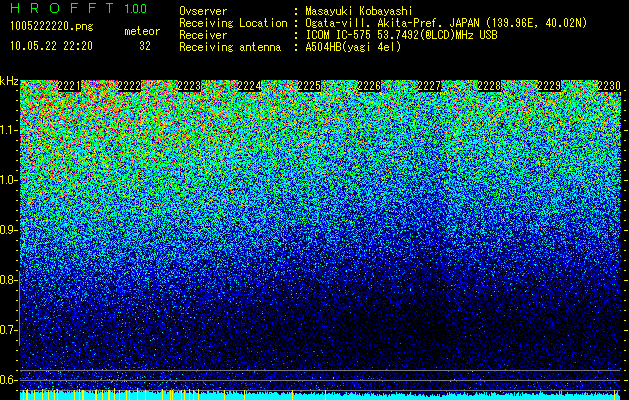The height and width of the screenshot is (400, 629).
Task: Click the meteor label
Action: [x=142, y=31]
